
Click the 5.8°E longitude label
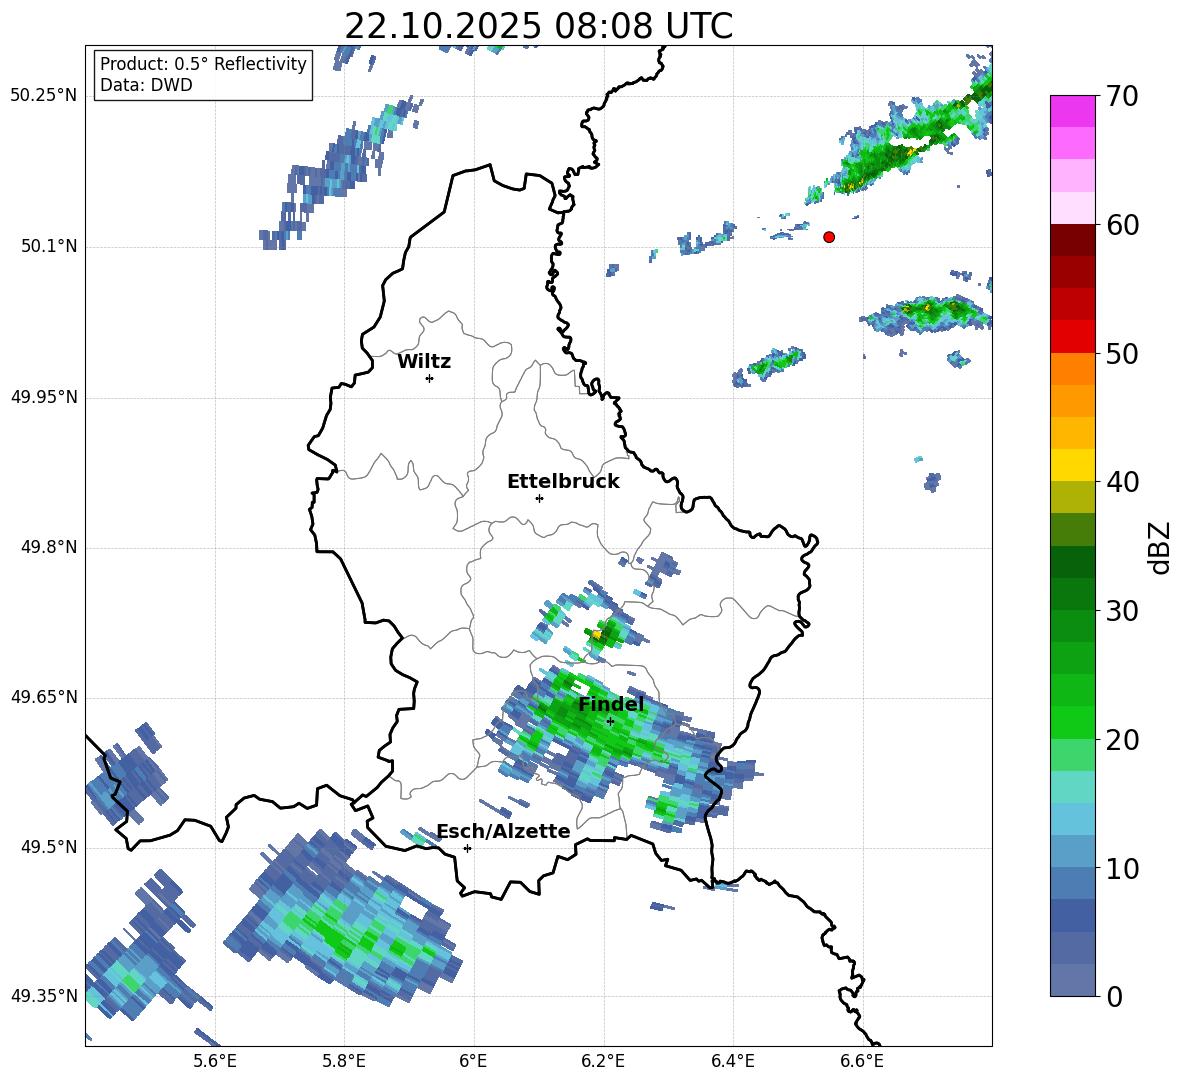click(344, 1061)
